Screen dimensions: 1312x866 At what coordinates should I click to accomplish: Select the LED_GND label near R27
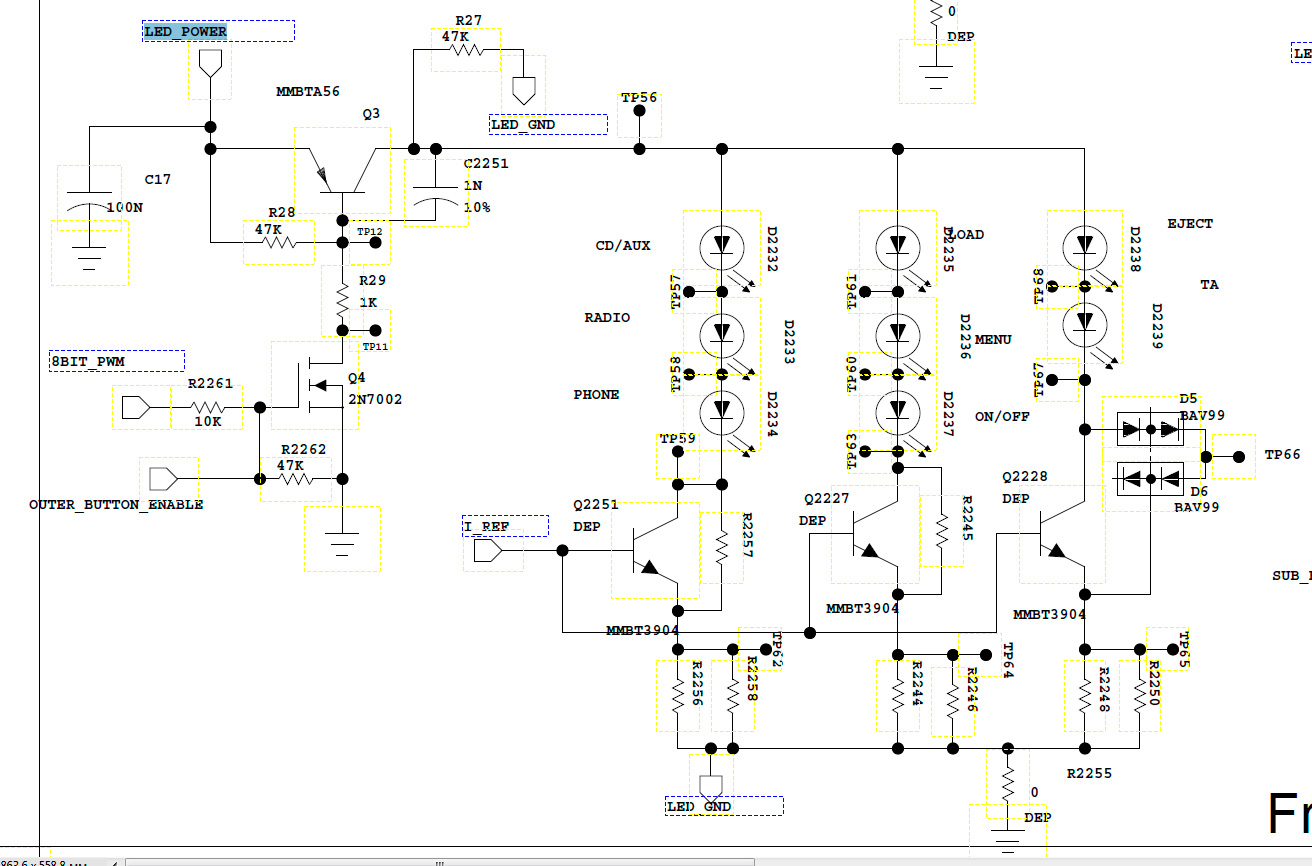tap(548, 125)
